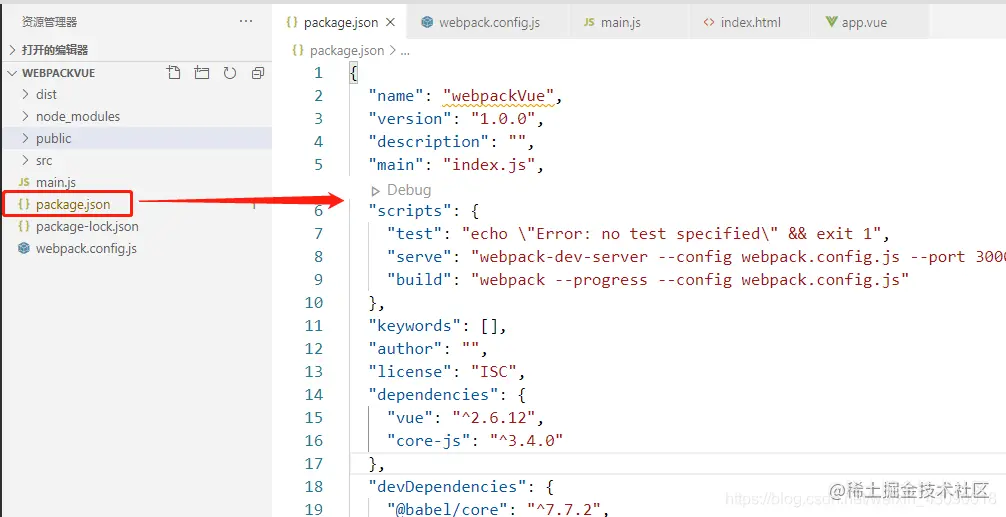
Task: Click the "index.js" value on line 5
Action: click(x=489, y=165)
